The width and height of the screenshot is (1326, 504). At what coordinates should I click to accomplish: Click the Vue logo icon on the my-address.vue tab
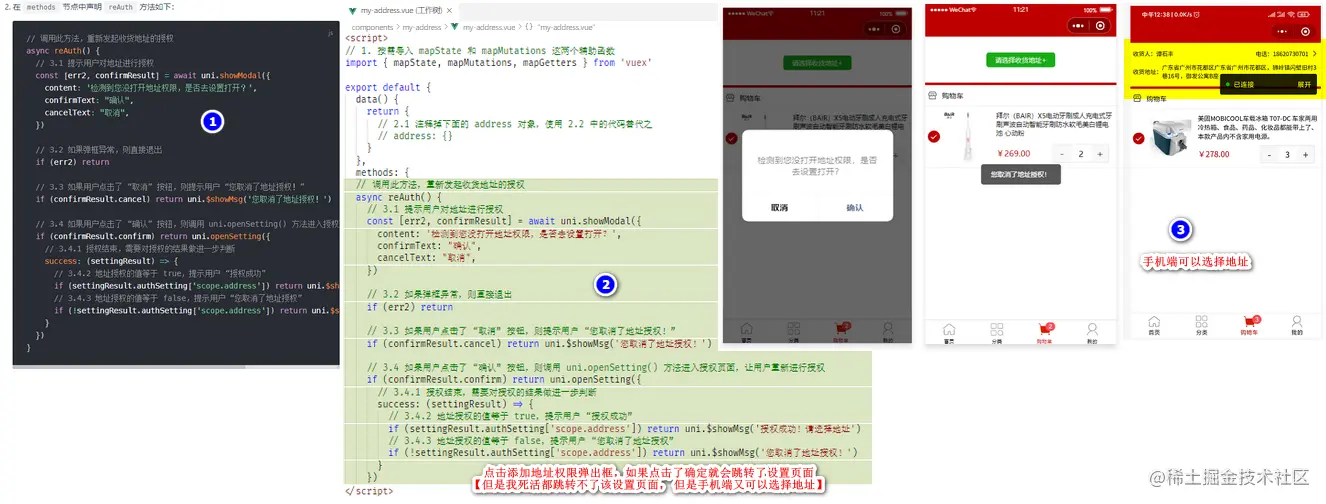[x=353, y=10]
